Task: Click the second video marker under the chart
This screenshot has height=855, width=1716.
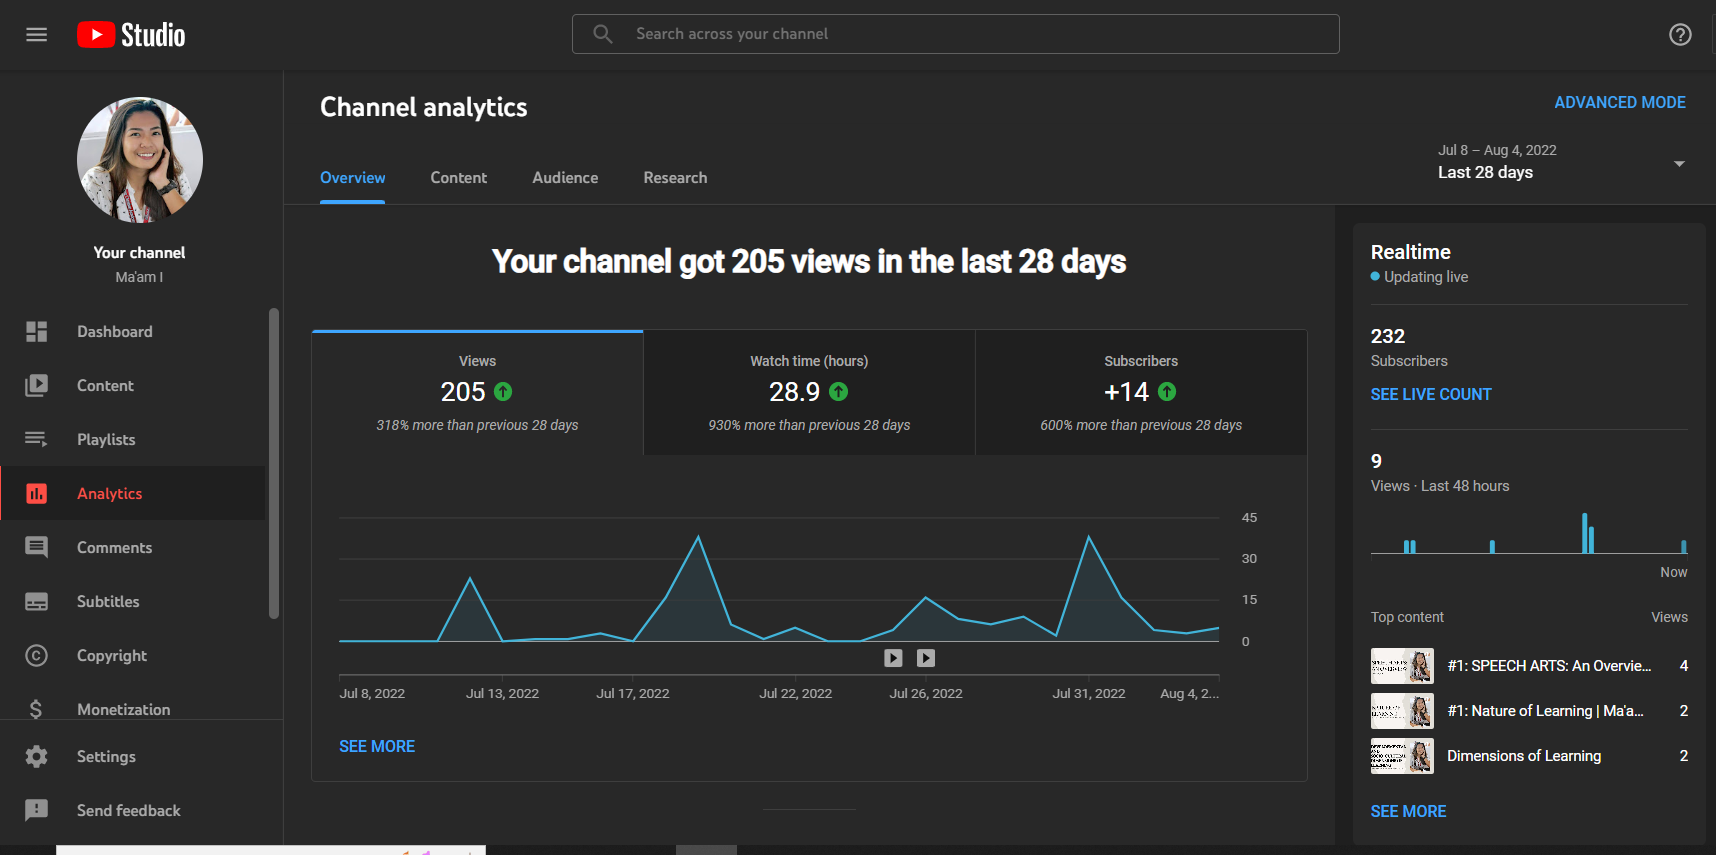Action: (x=926, y=658)
